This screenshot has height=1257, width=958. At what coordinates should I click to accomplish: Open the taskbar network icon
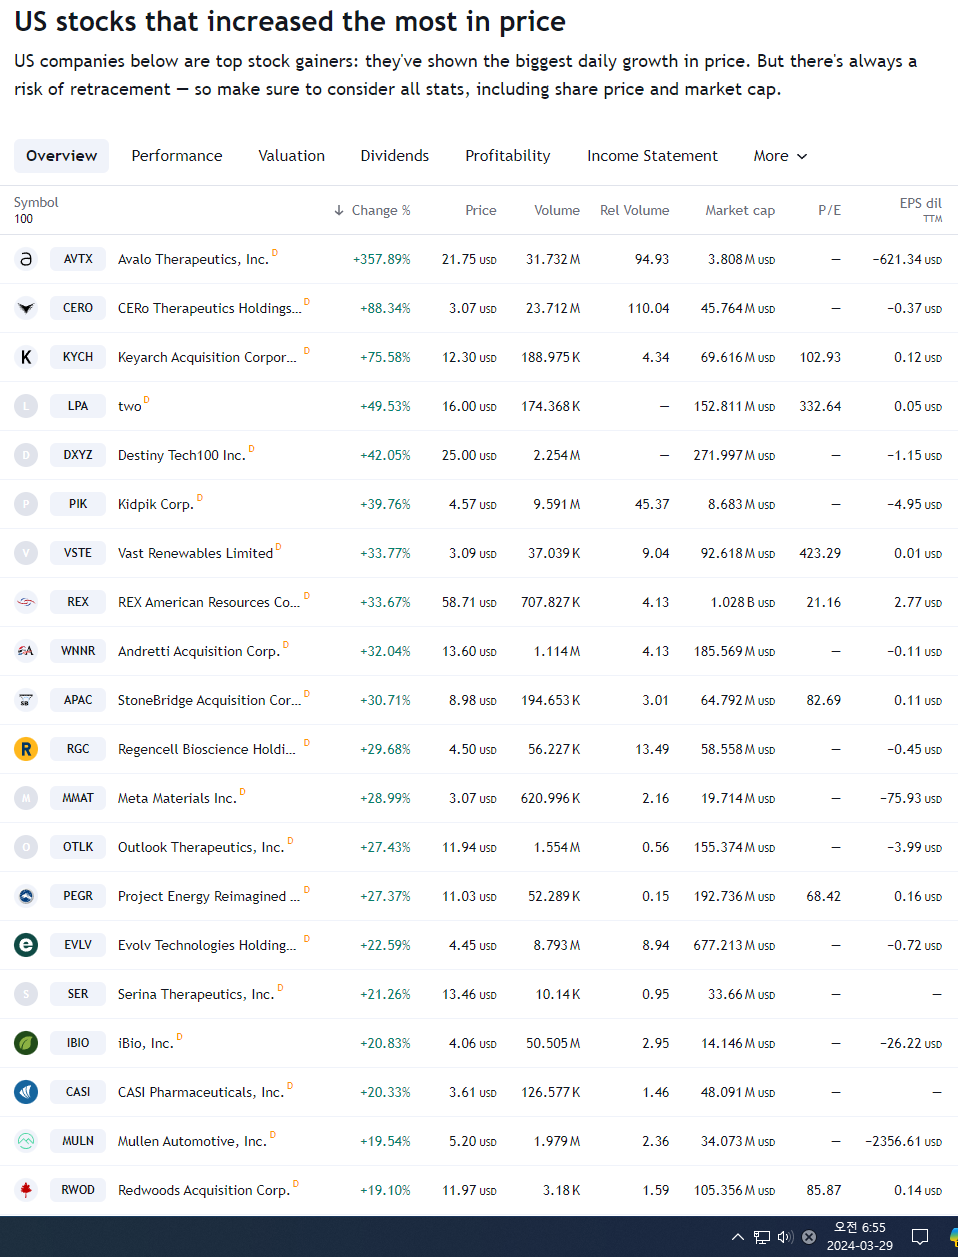click(x=762, y=1237)
